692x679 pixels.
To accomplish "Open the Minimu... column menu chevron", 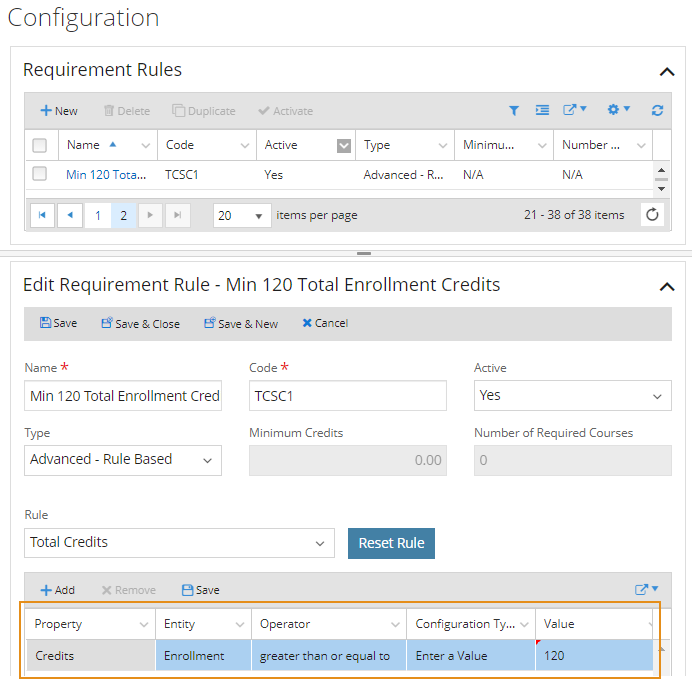I will pyautogui.click(x=542, y=146).
